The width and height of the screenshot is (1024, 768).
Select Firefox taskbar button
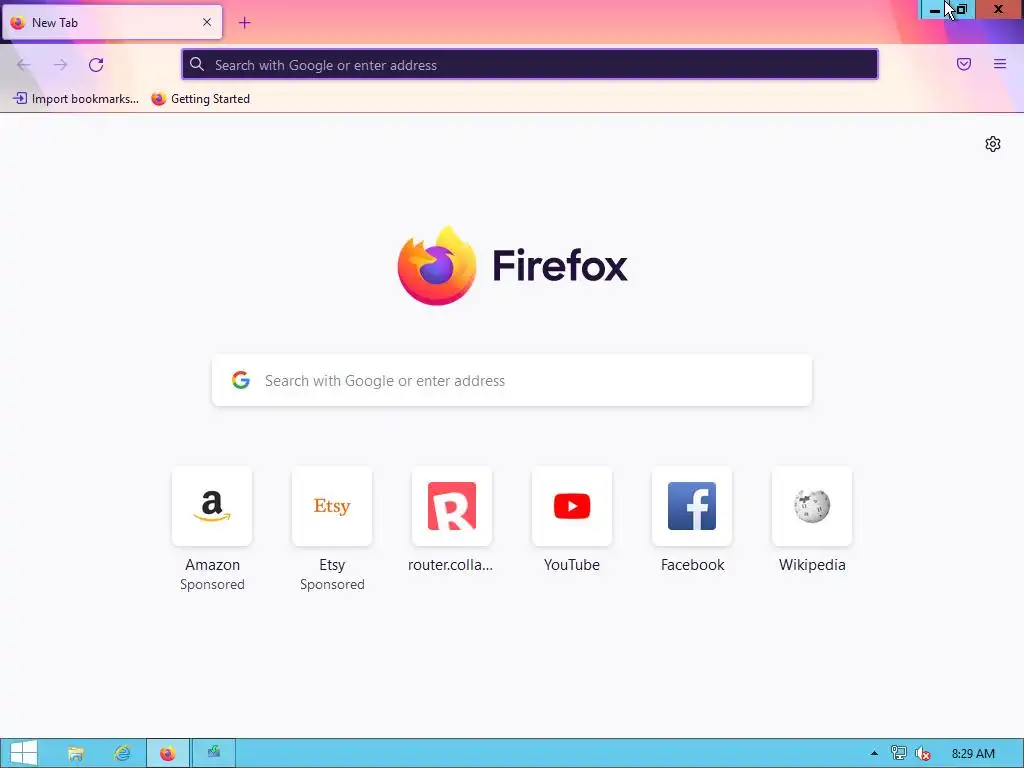(168, 754)
